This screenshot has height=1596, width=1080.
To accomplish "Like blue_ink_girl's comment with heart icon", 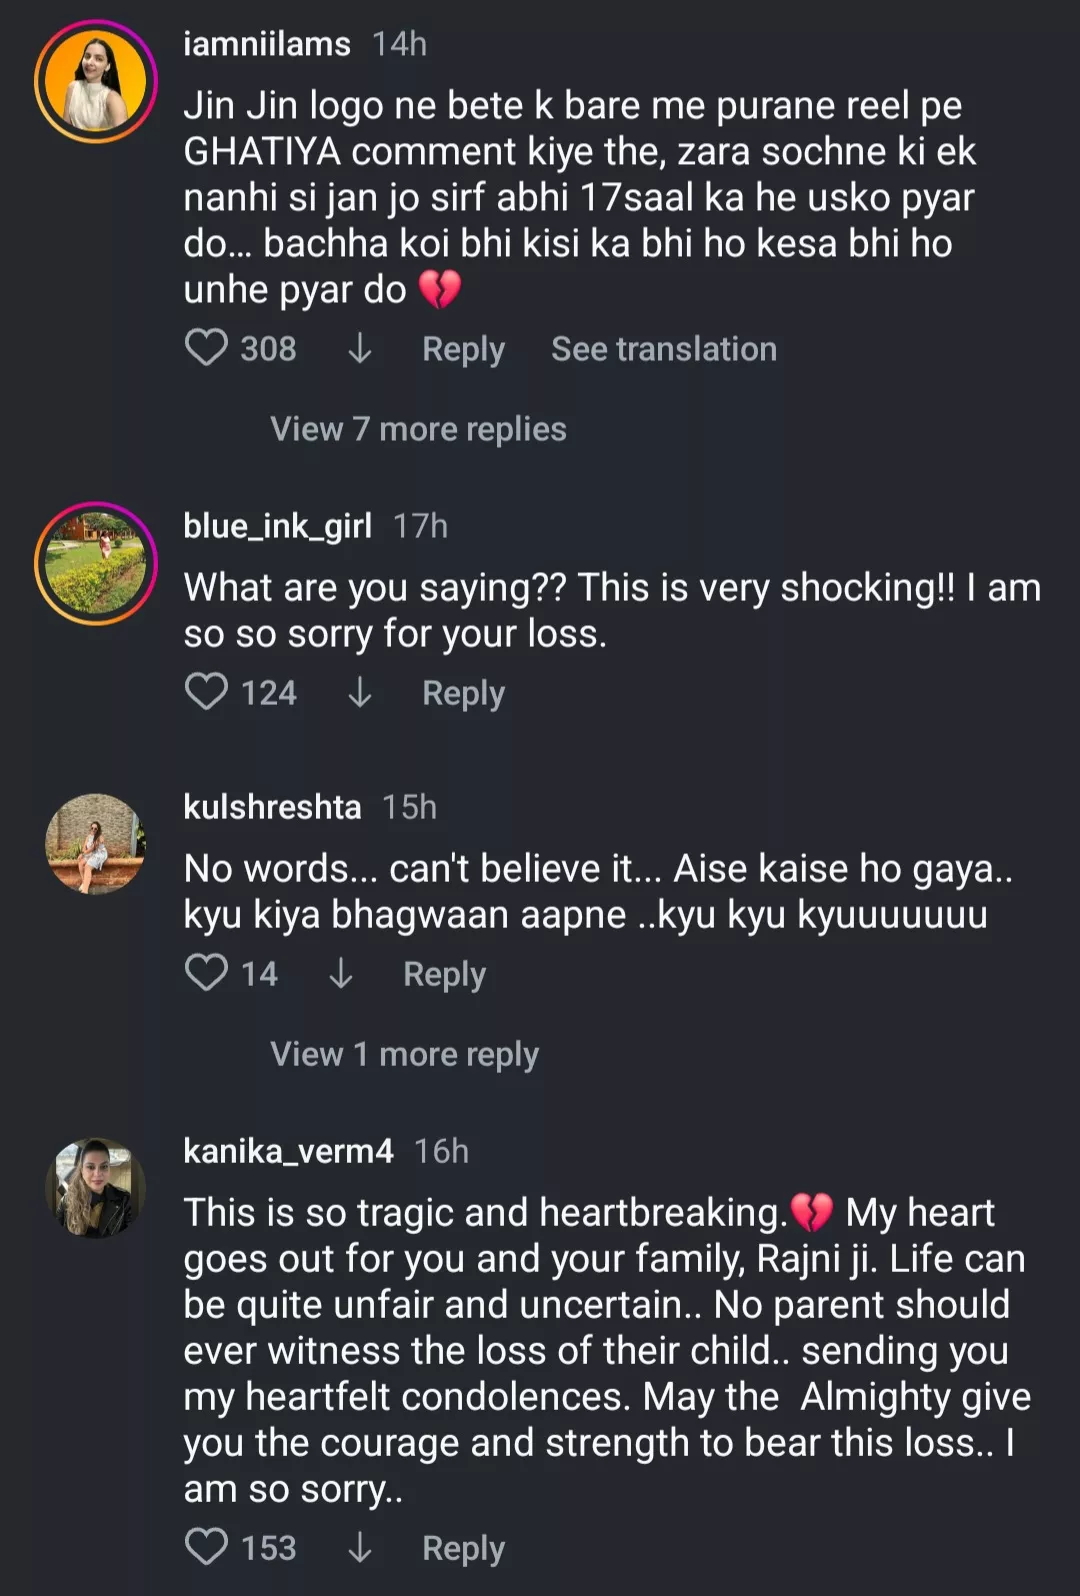I will pos(207,692).
